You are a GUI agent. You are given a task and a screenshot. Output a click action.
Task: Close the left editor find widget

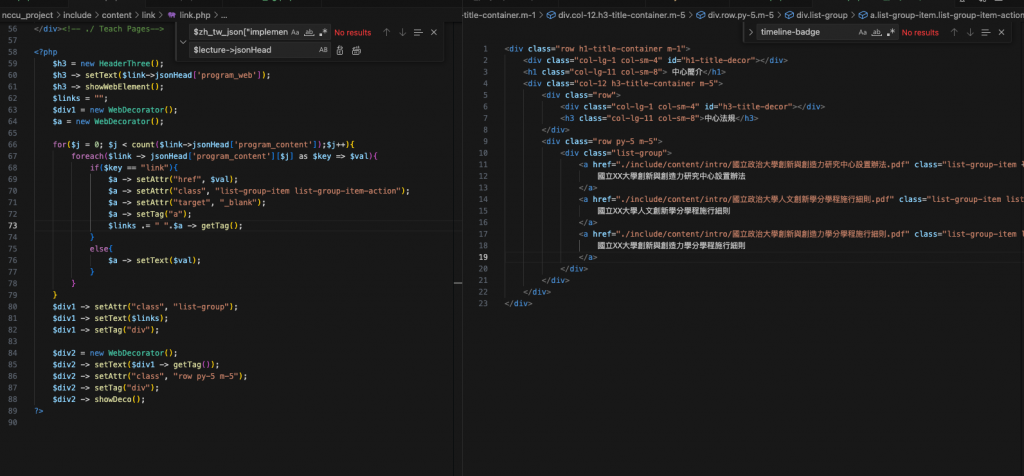pyautogui.click(x=434, y=32)
